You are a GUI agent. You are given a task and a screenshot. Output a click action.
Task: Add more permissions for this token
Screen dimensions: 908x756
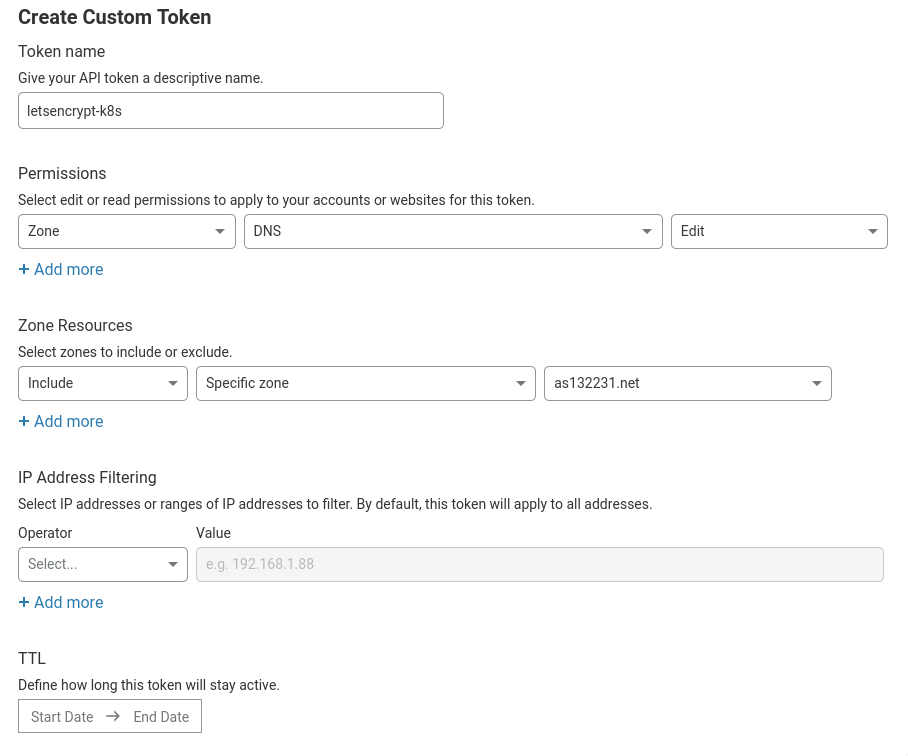pyautogui.click(x=60, y=269)
